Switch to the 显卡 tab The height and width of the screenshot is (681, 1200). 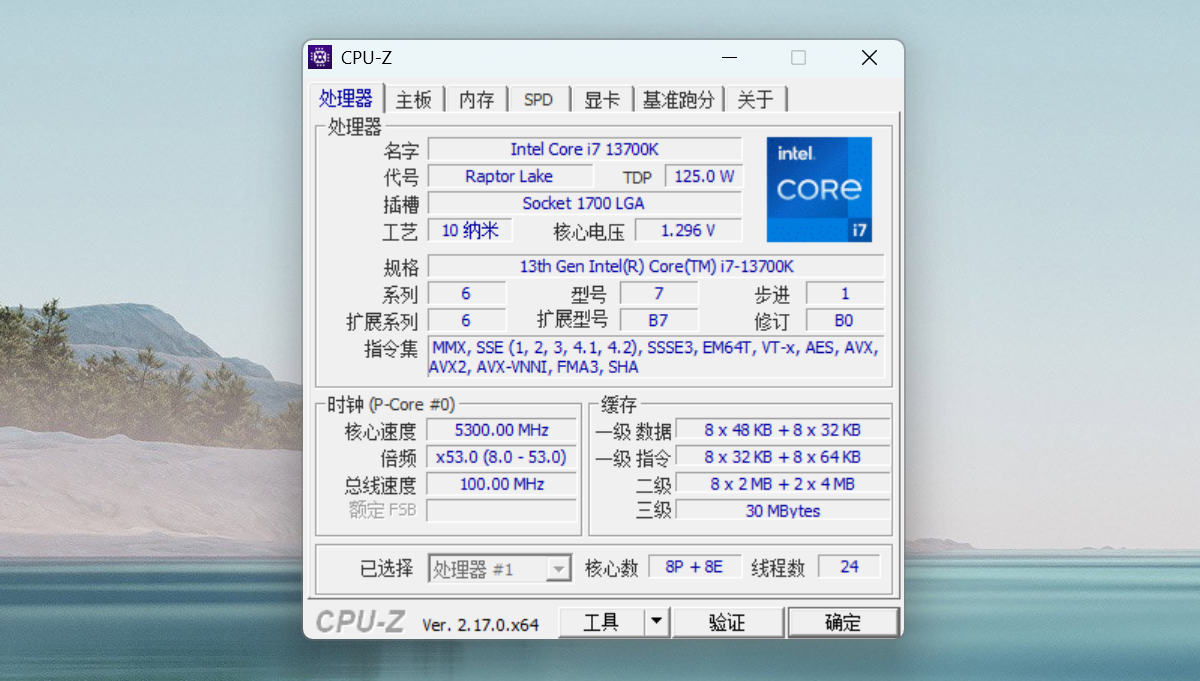pos(601,100)
